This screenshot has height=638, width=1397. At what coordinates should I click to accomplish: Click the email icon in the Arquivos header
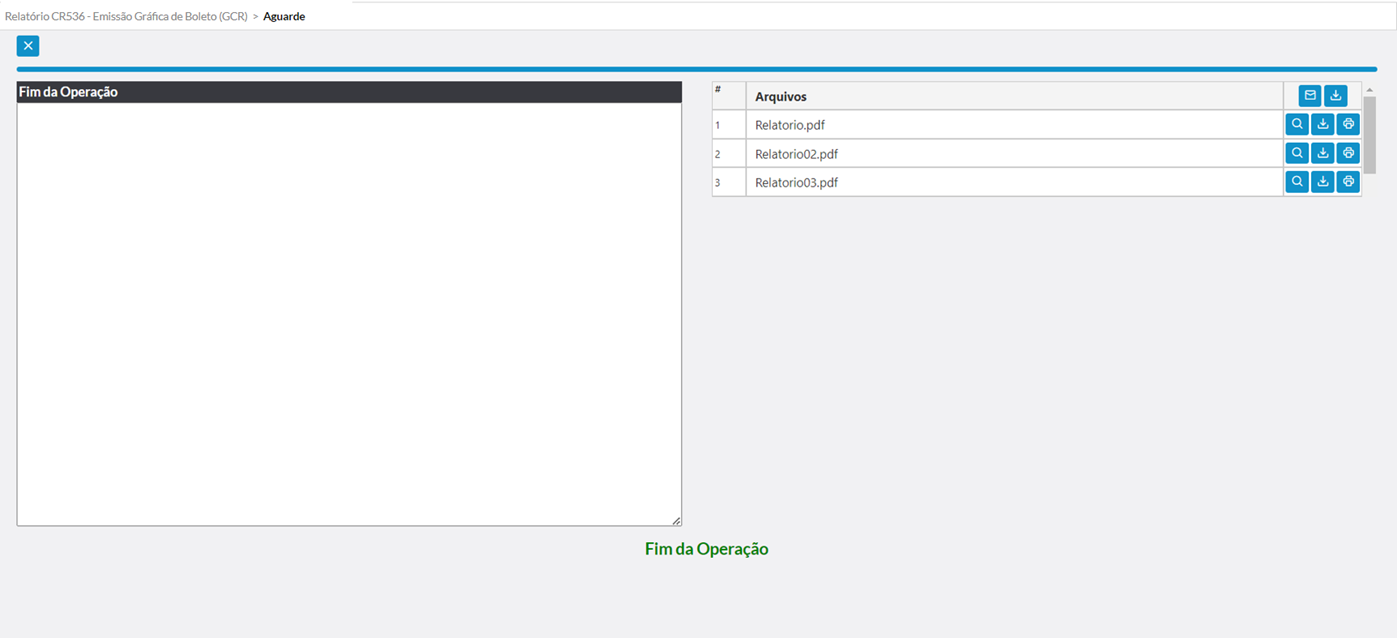pyautogui.click(x=1310, y=96)
